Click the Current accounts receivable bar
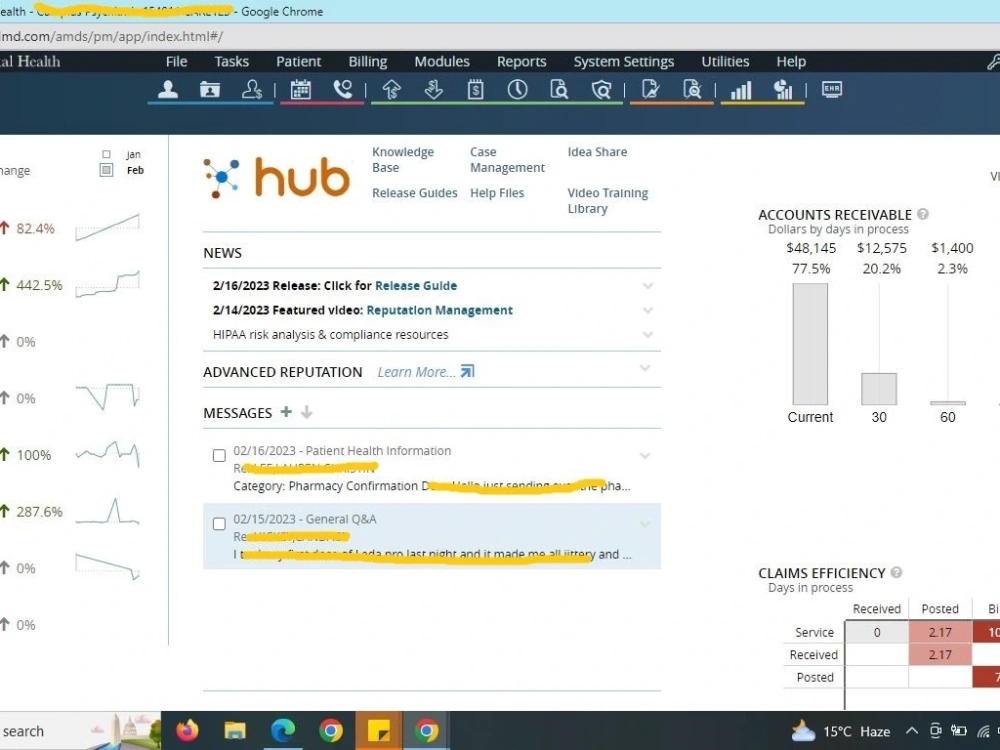Screen dimensions: 1000x750 pyautogui.click(x=810, y=344)
